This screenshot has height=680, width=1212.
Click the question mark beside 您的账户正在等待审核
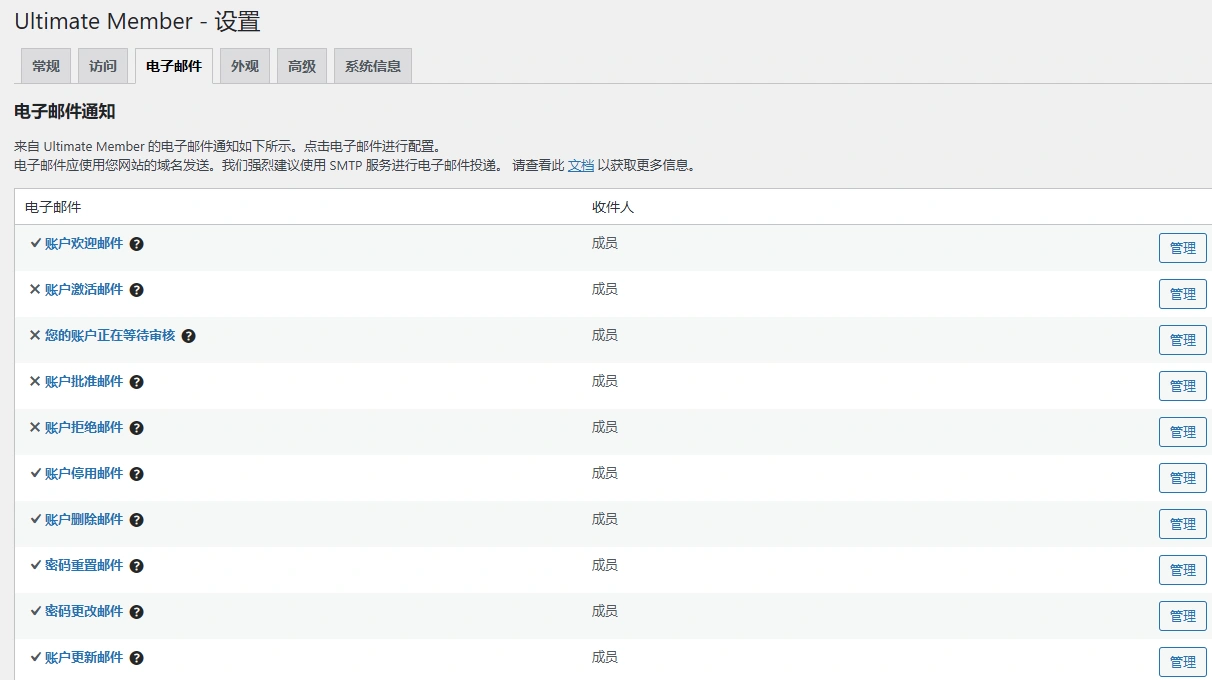pos(189,335)
